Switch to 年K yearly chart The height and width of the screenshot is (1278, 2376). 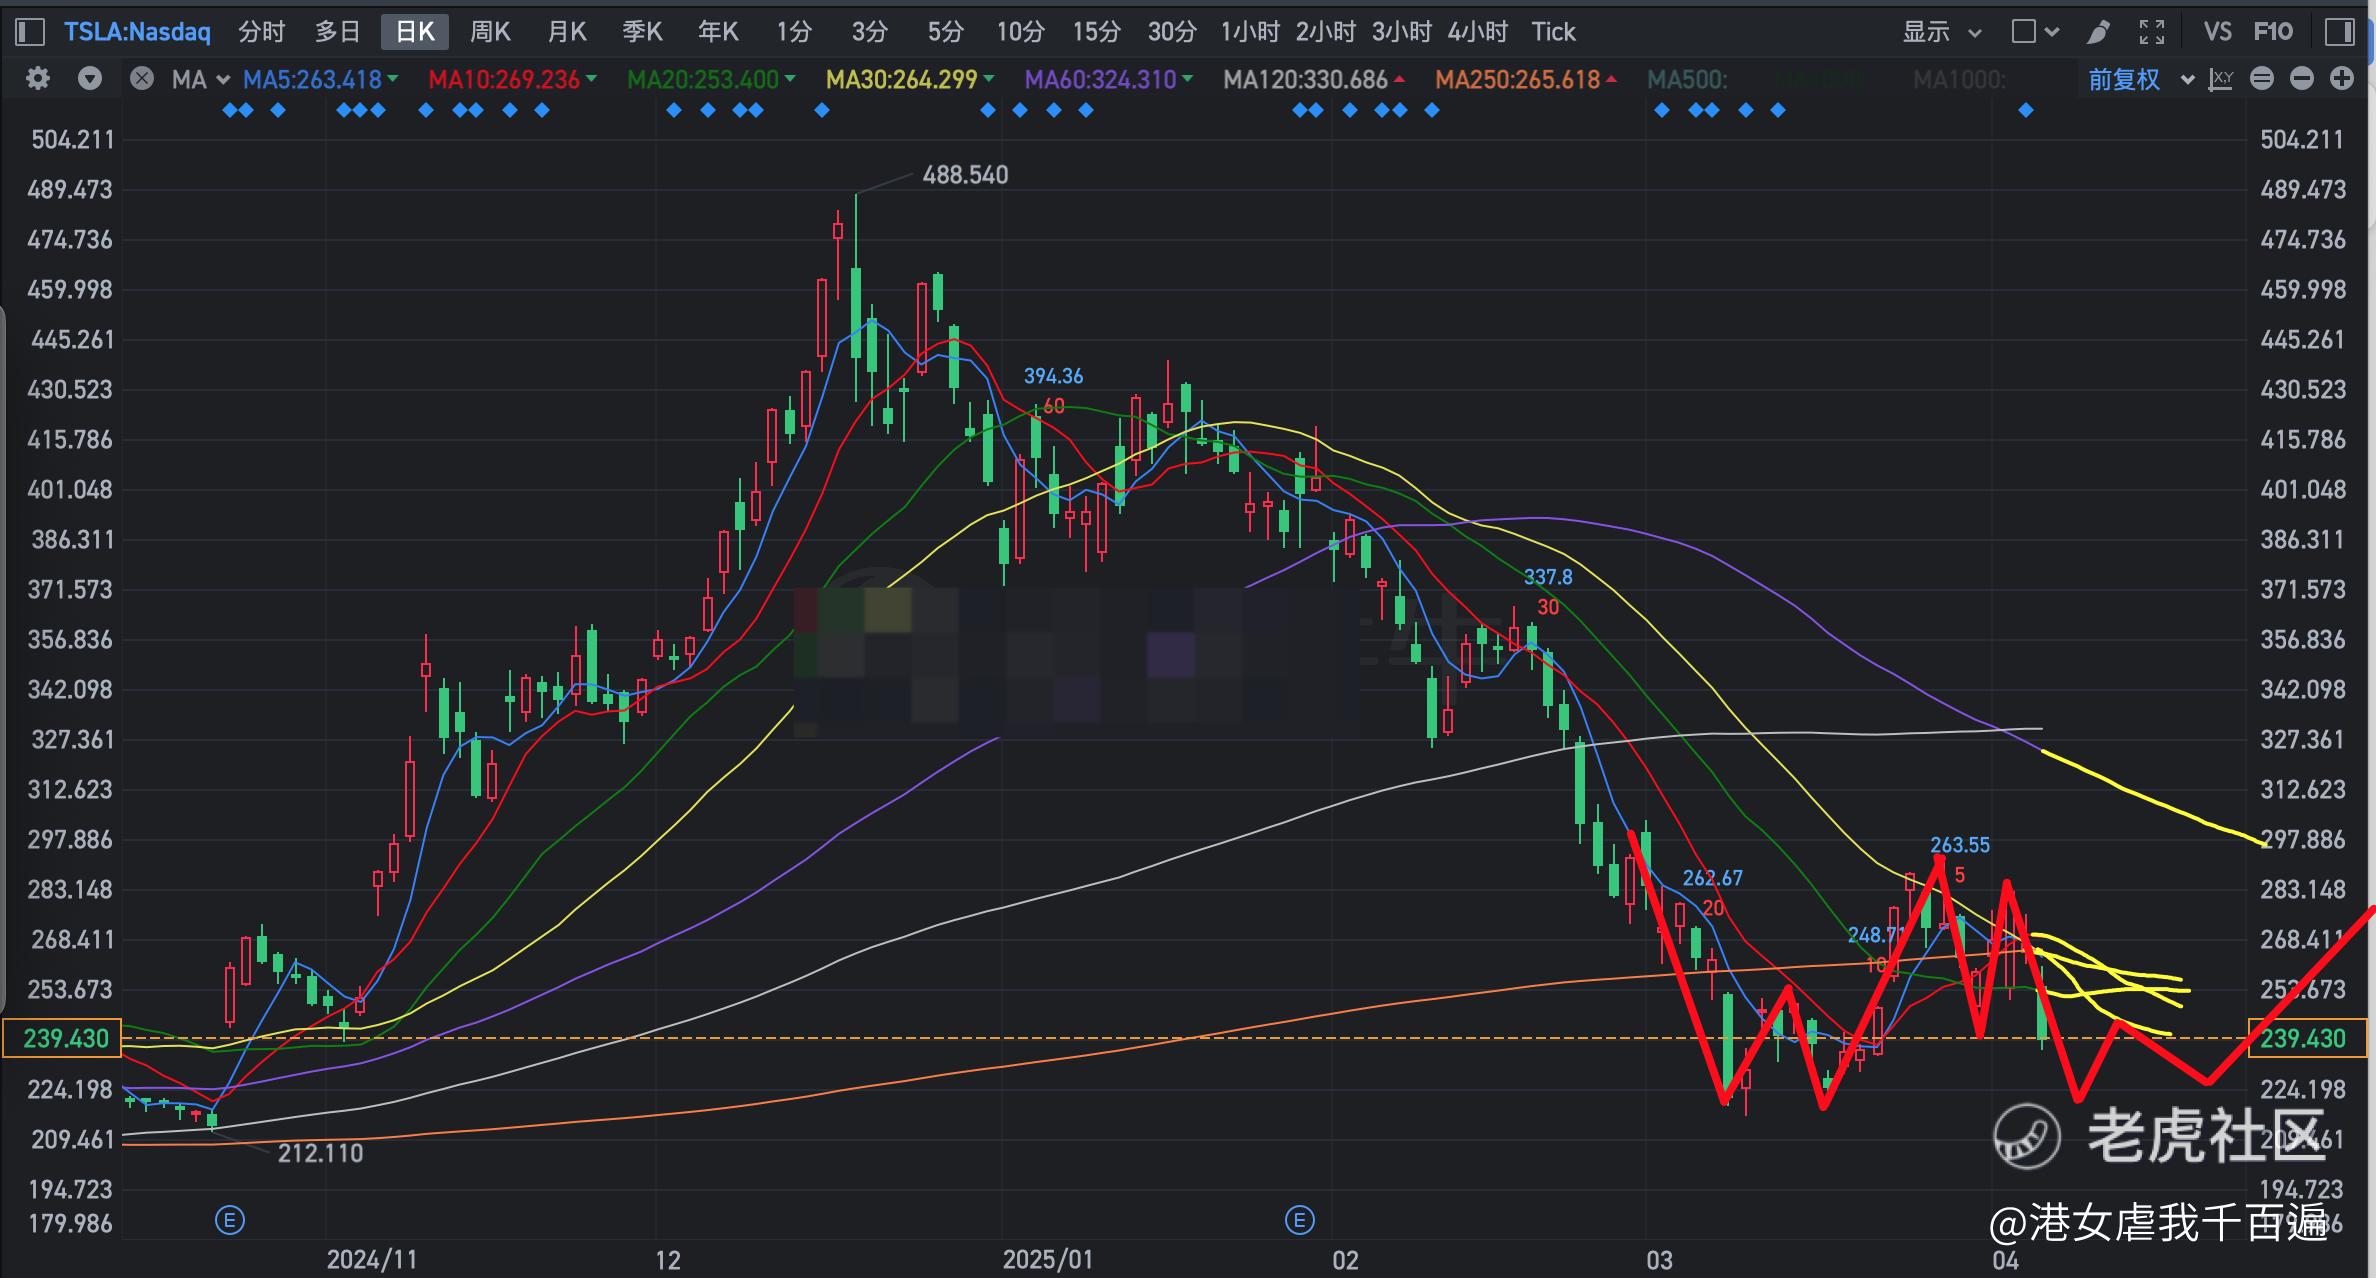click(719, 32)
